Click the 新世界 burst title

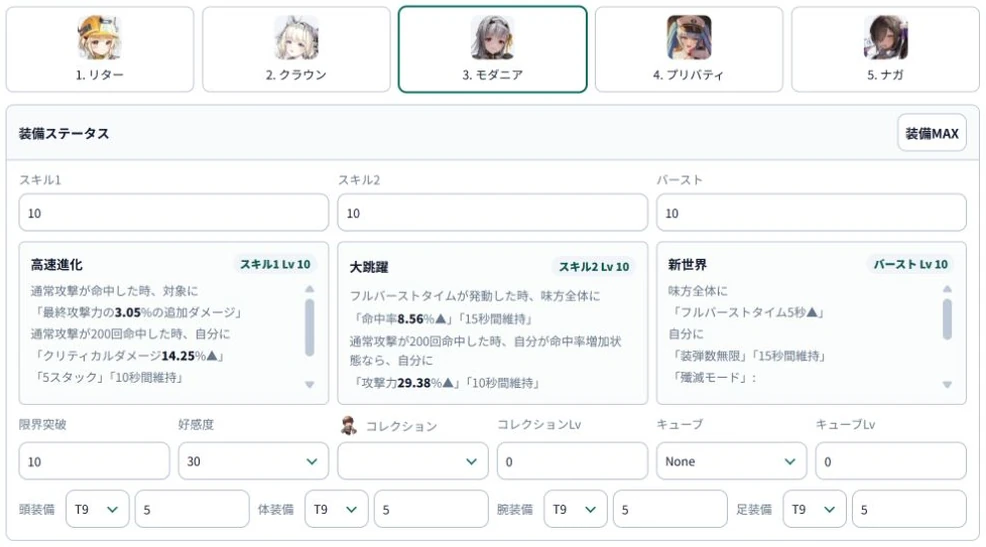[687, 265]
